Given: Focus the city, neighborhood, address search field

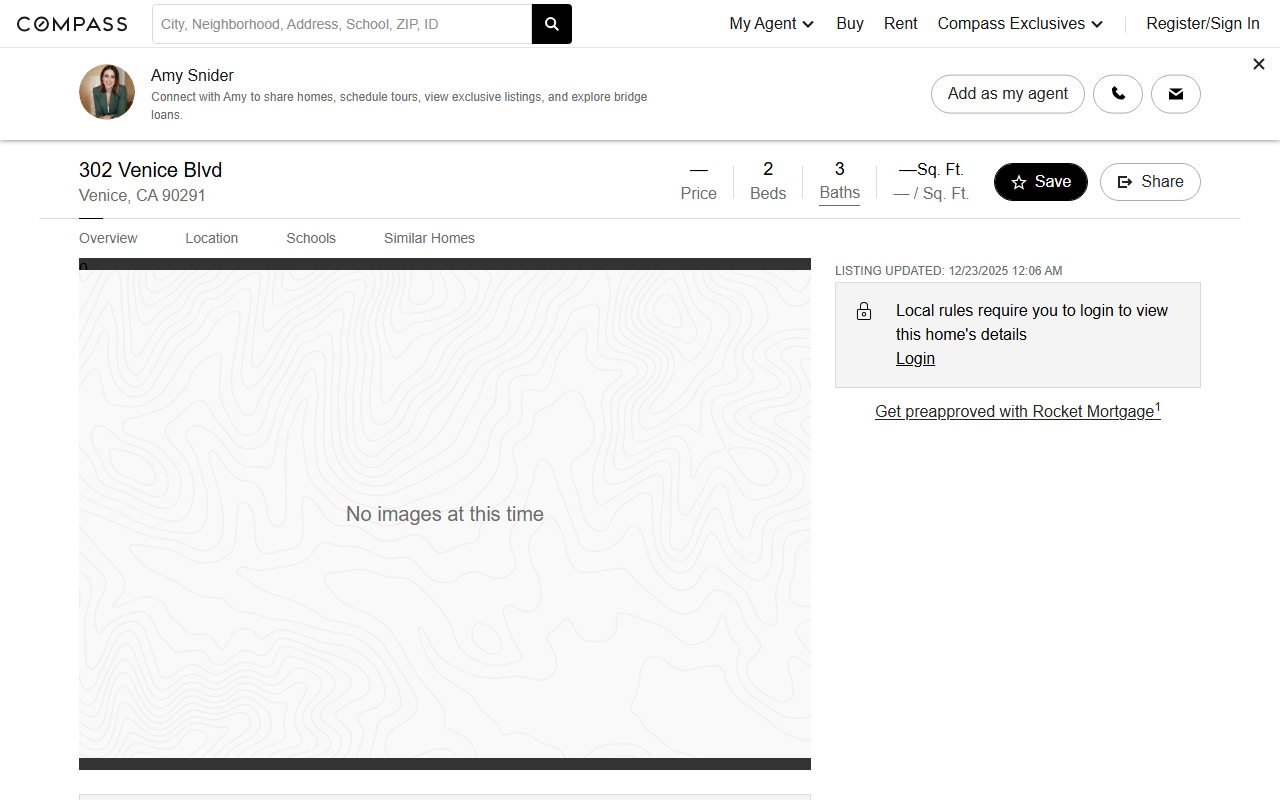Looking at the screenshot, I should tap(342, 24).
